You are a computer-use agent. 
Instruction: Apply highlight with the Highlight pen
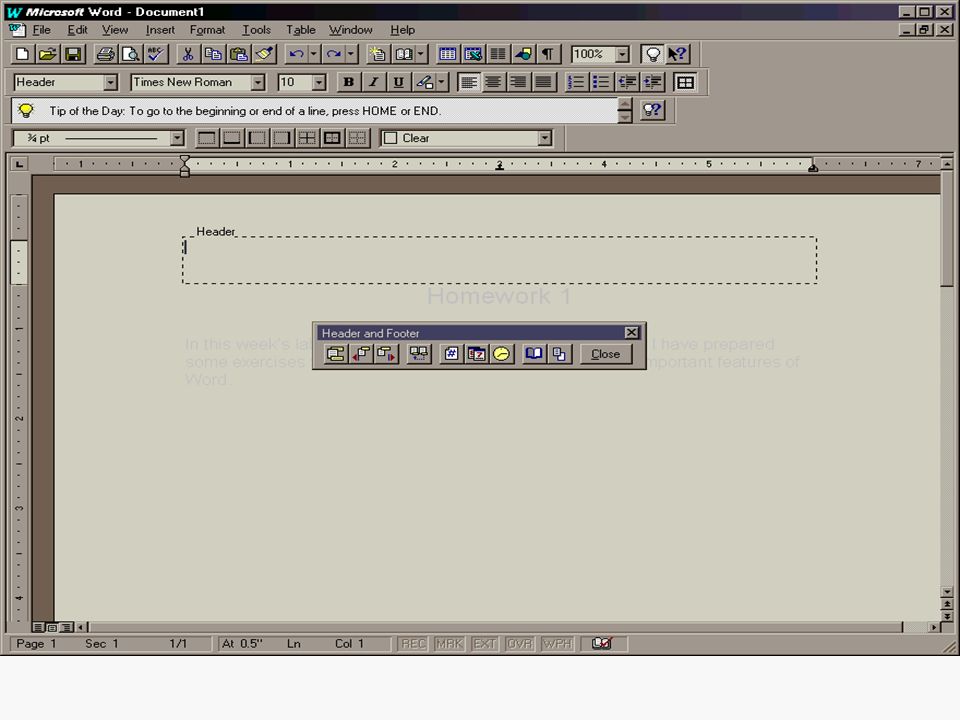tap(424, 82)
